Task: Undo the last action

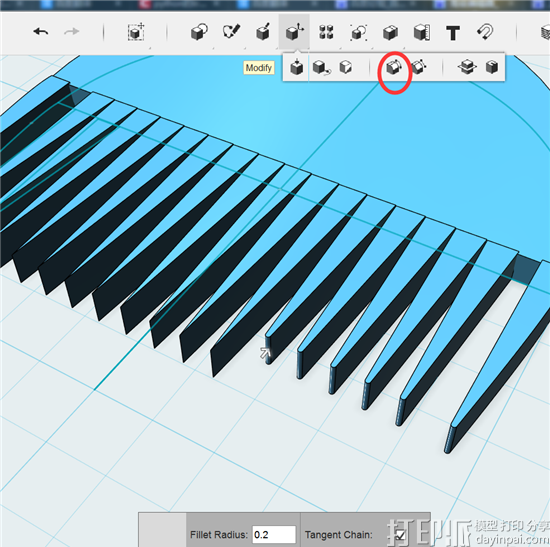Action: click(41, 32)
